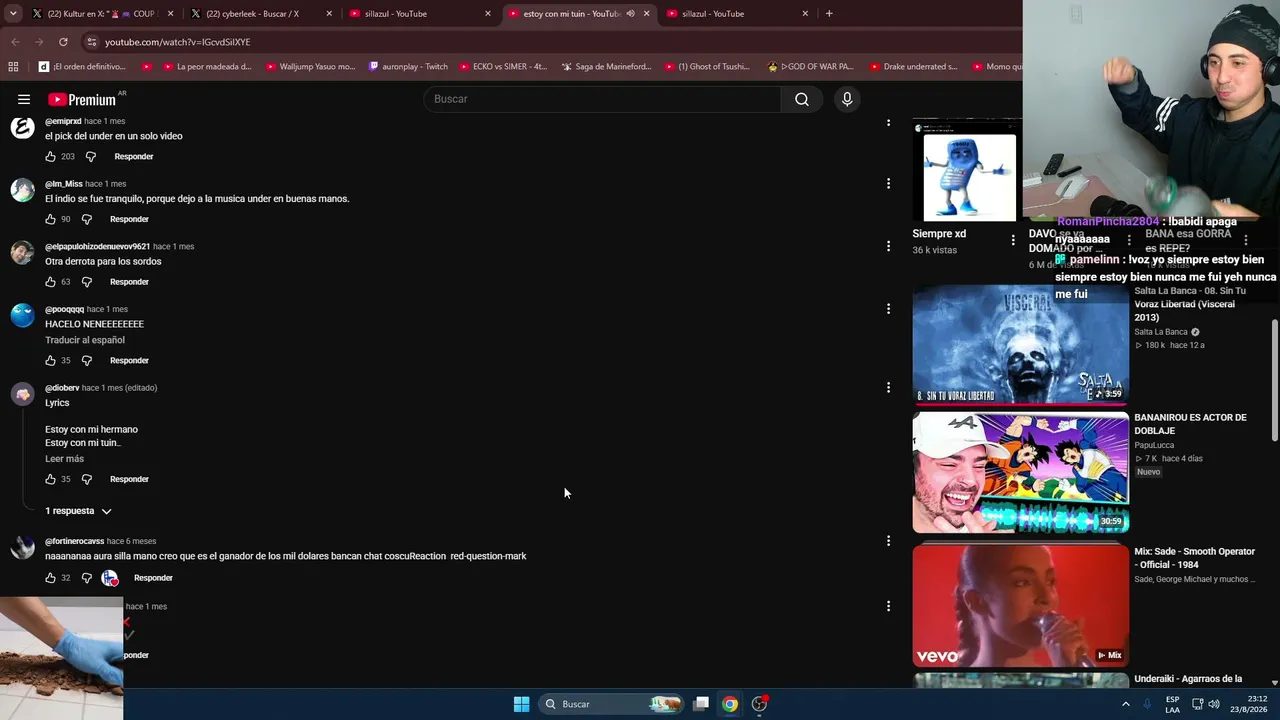1280x720 pixels.
Task: Open the Salta La Banca 'Visceral' thumbnail
Action: [1020, 345]
